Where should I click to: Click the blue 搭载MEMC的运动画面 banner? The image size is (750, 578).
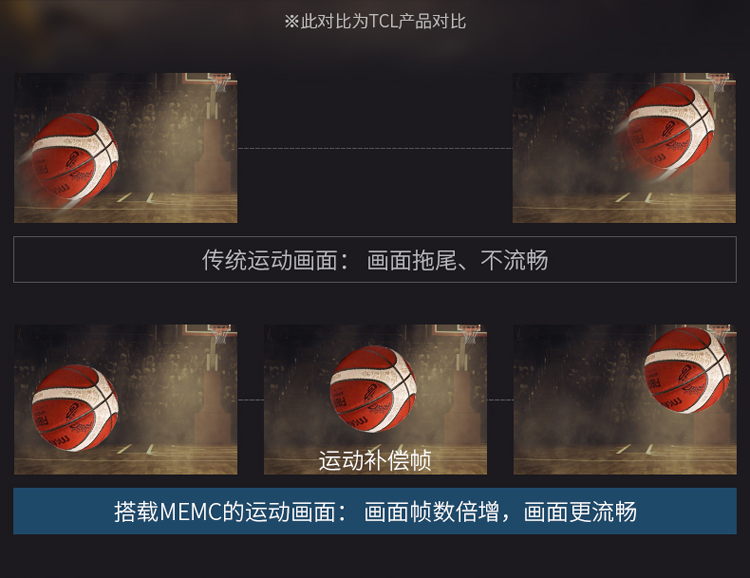pyautogui.click(x=375, y=511)
